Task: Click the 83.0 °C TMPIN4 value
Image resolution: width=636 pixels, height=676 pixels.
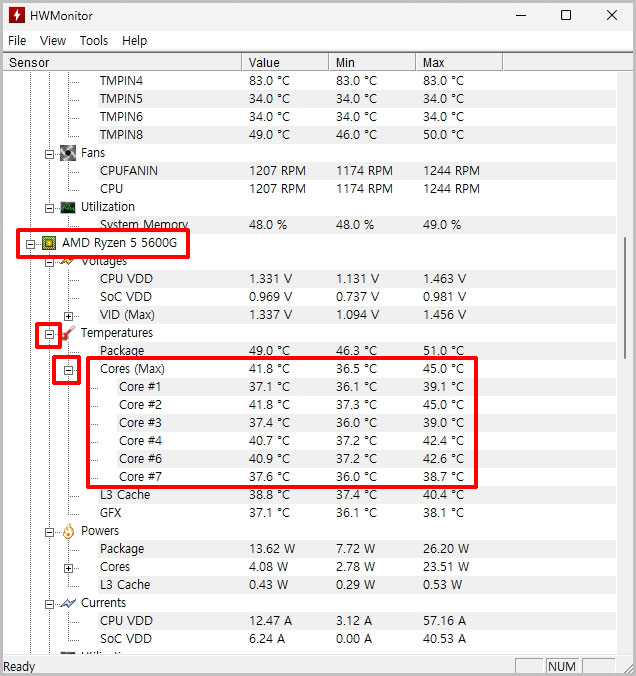Action: [269, 81]
